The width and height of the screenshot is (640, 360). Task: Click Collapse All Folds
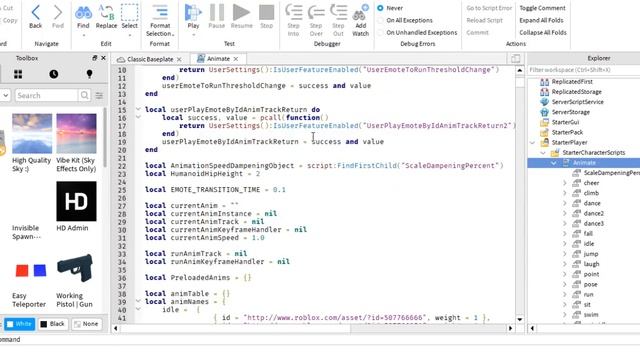pyautogui.click(x=543, y=32)
